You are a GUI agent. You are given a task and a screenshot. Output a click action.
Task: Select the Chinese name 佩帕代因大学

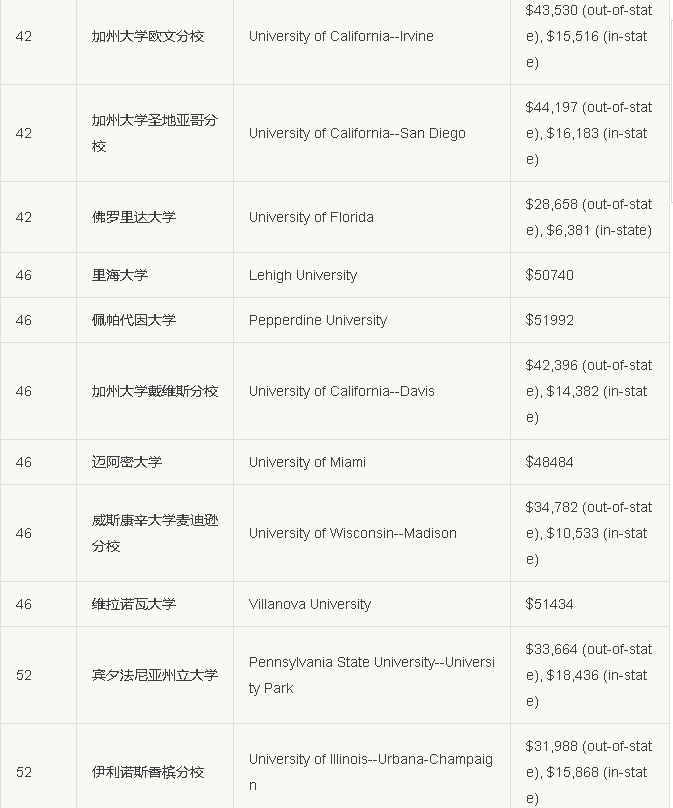coord(134,320)
